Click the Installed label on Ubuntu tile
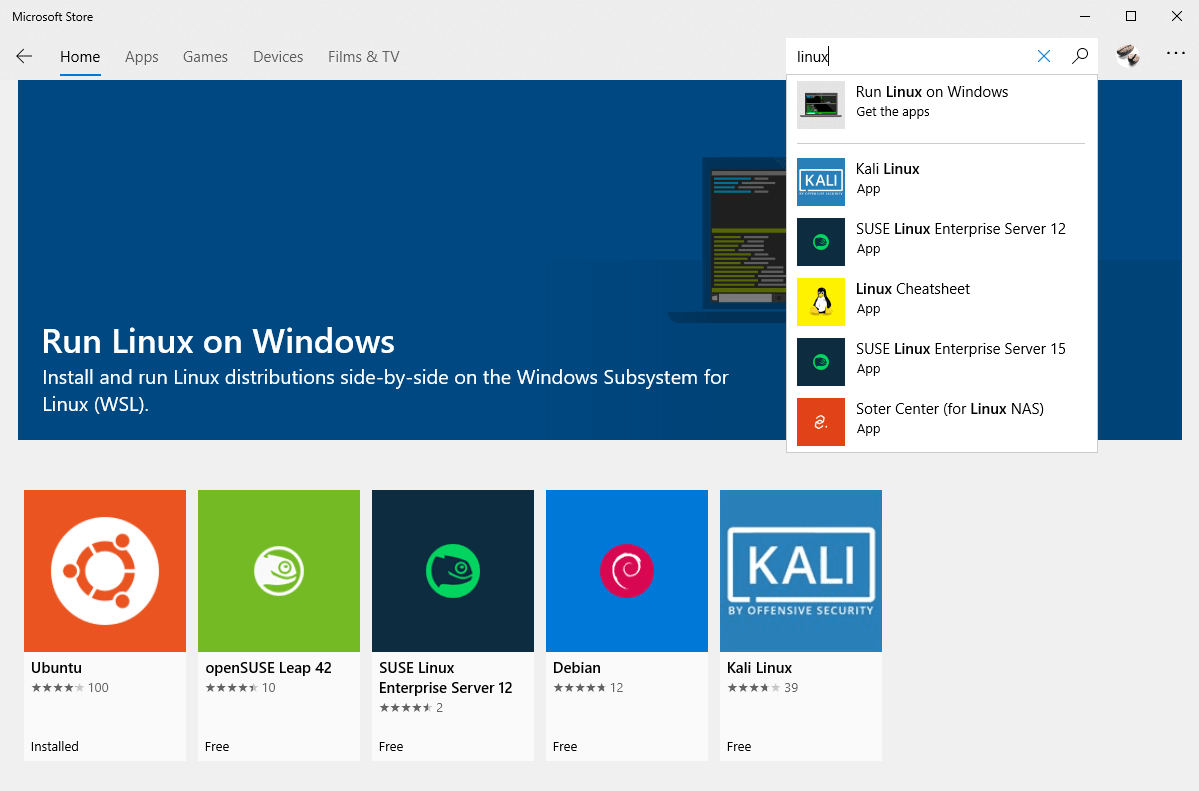The height and width of the screenshot is (791, 1199). tap(54, 747)
